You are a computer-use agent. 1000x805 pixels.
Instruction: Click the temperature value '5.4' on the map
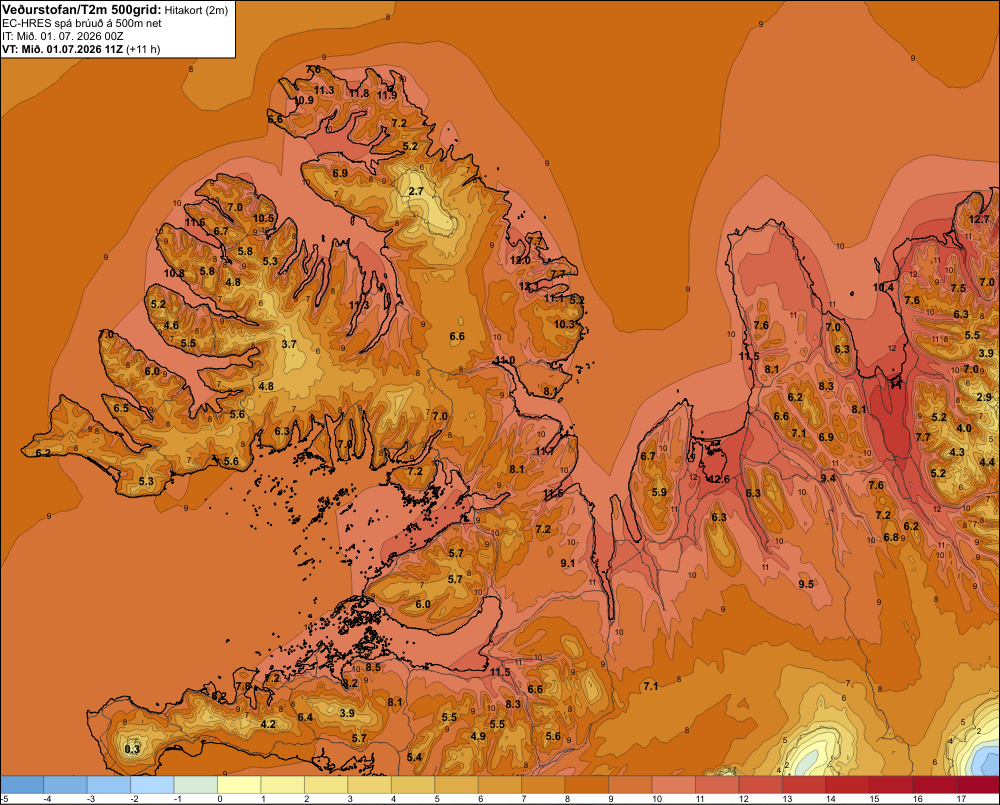tap(414, 757)
